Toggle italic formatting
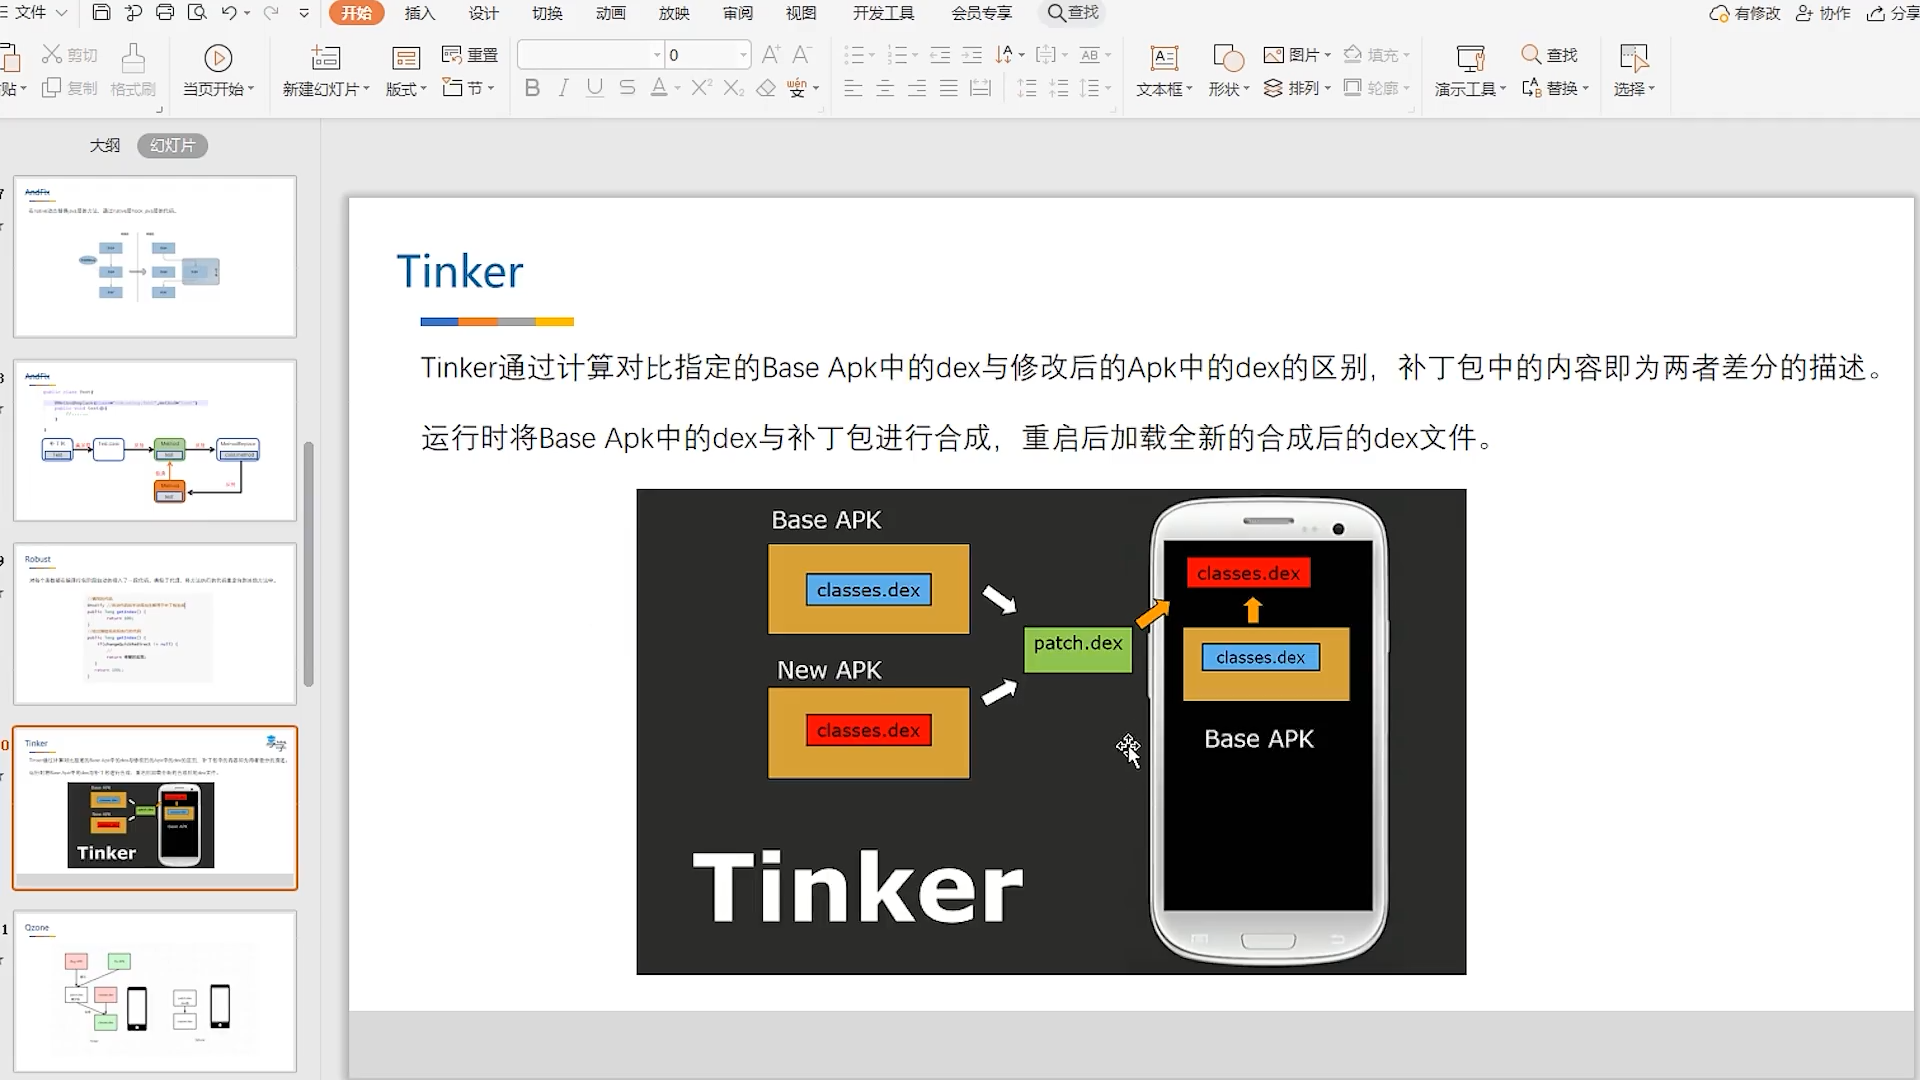The height and width of the screenshot is (1080, 1920). click(x=563, y=88)
